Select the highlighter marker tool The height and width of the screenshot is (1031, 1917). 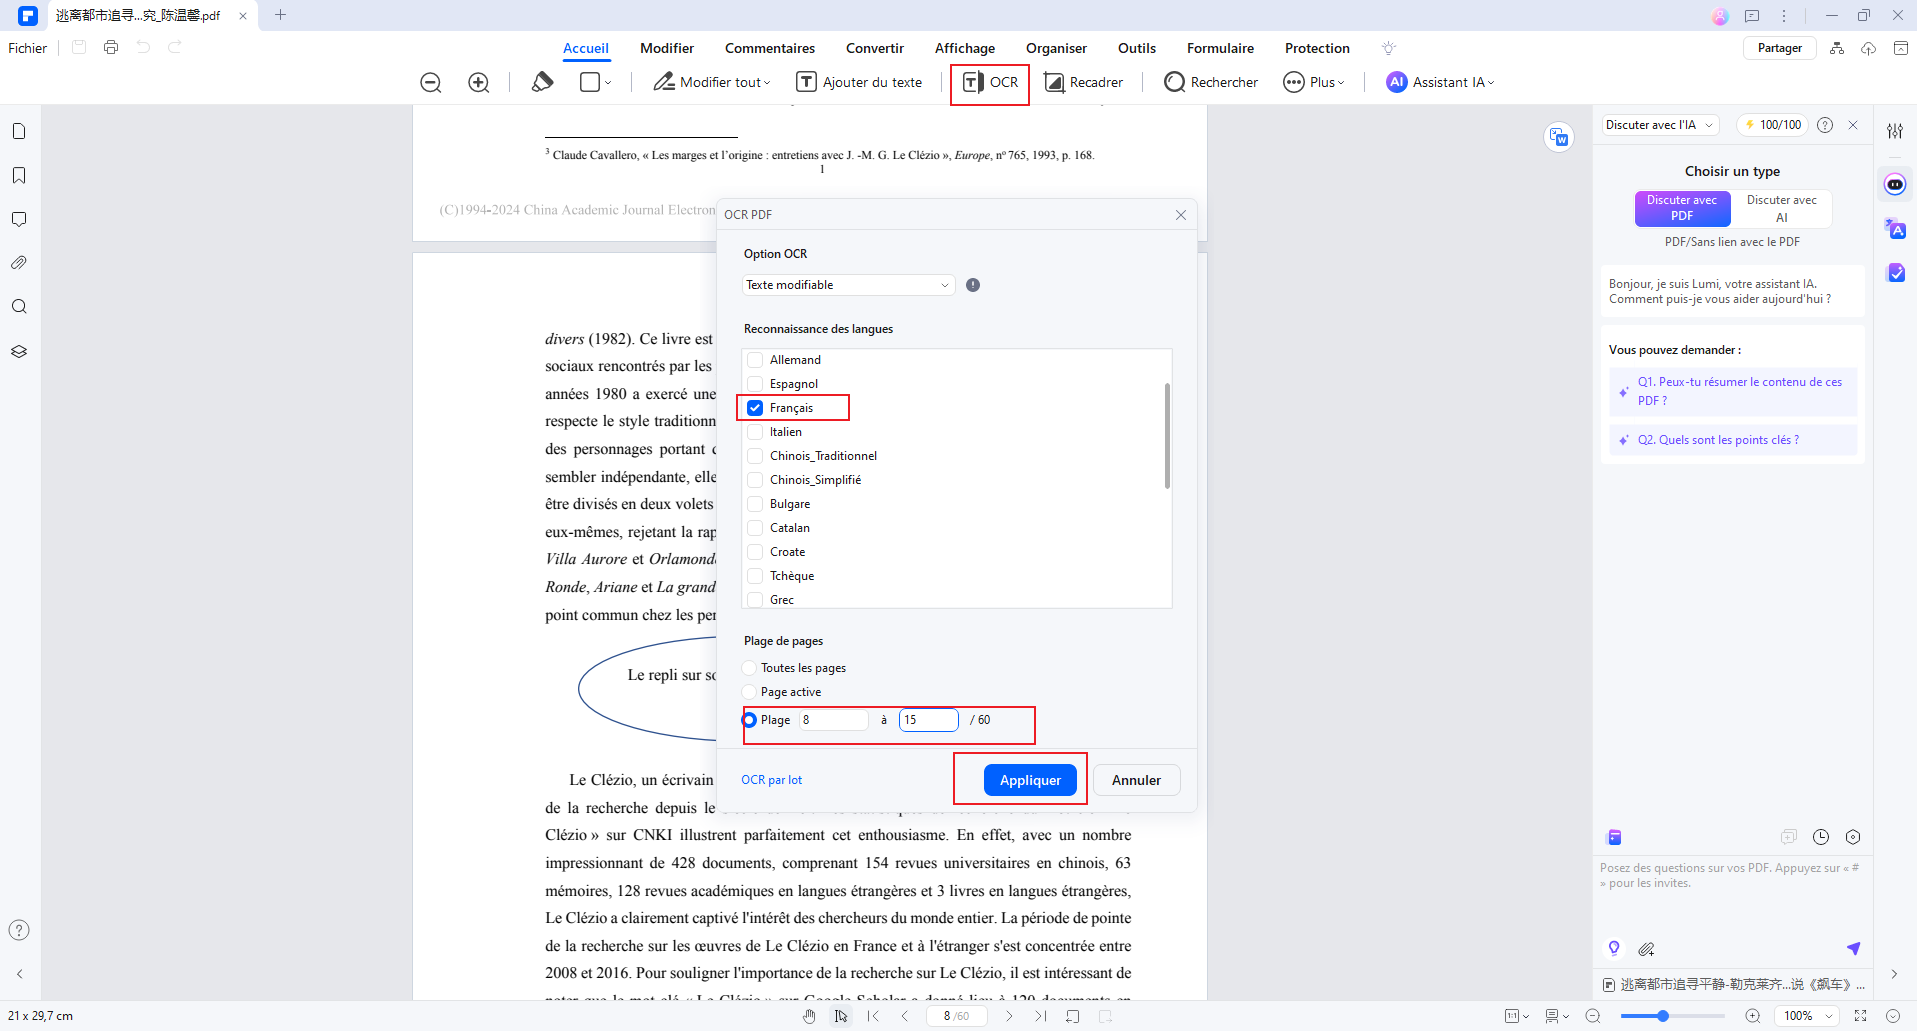pos(542,82)
